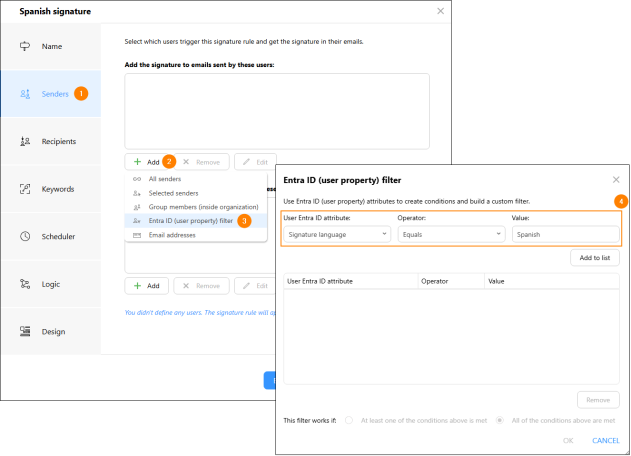Click the Add to list button
The height and width of the screenshot is (456, 631).
595,258
